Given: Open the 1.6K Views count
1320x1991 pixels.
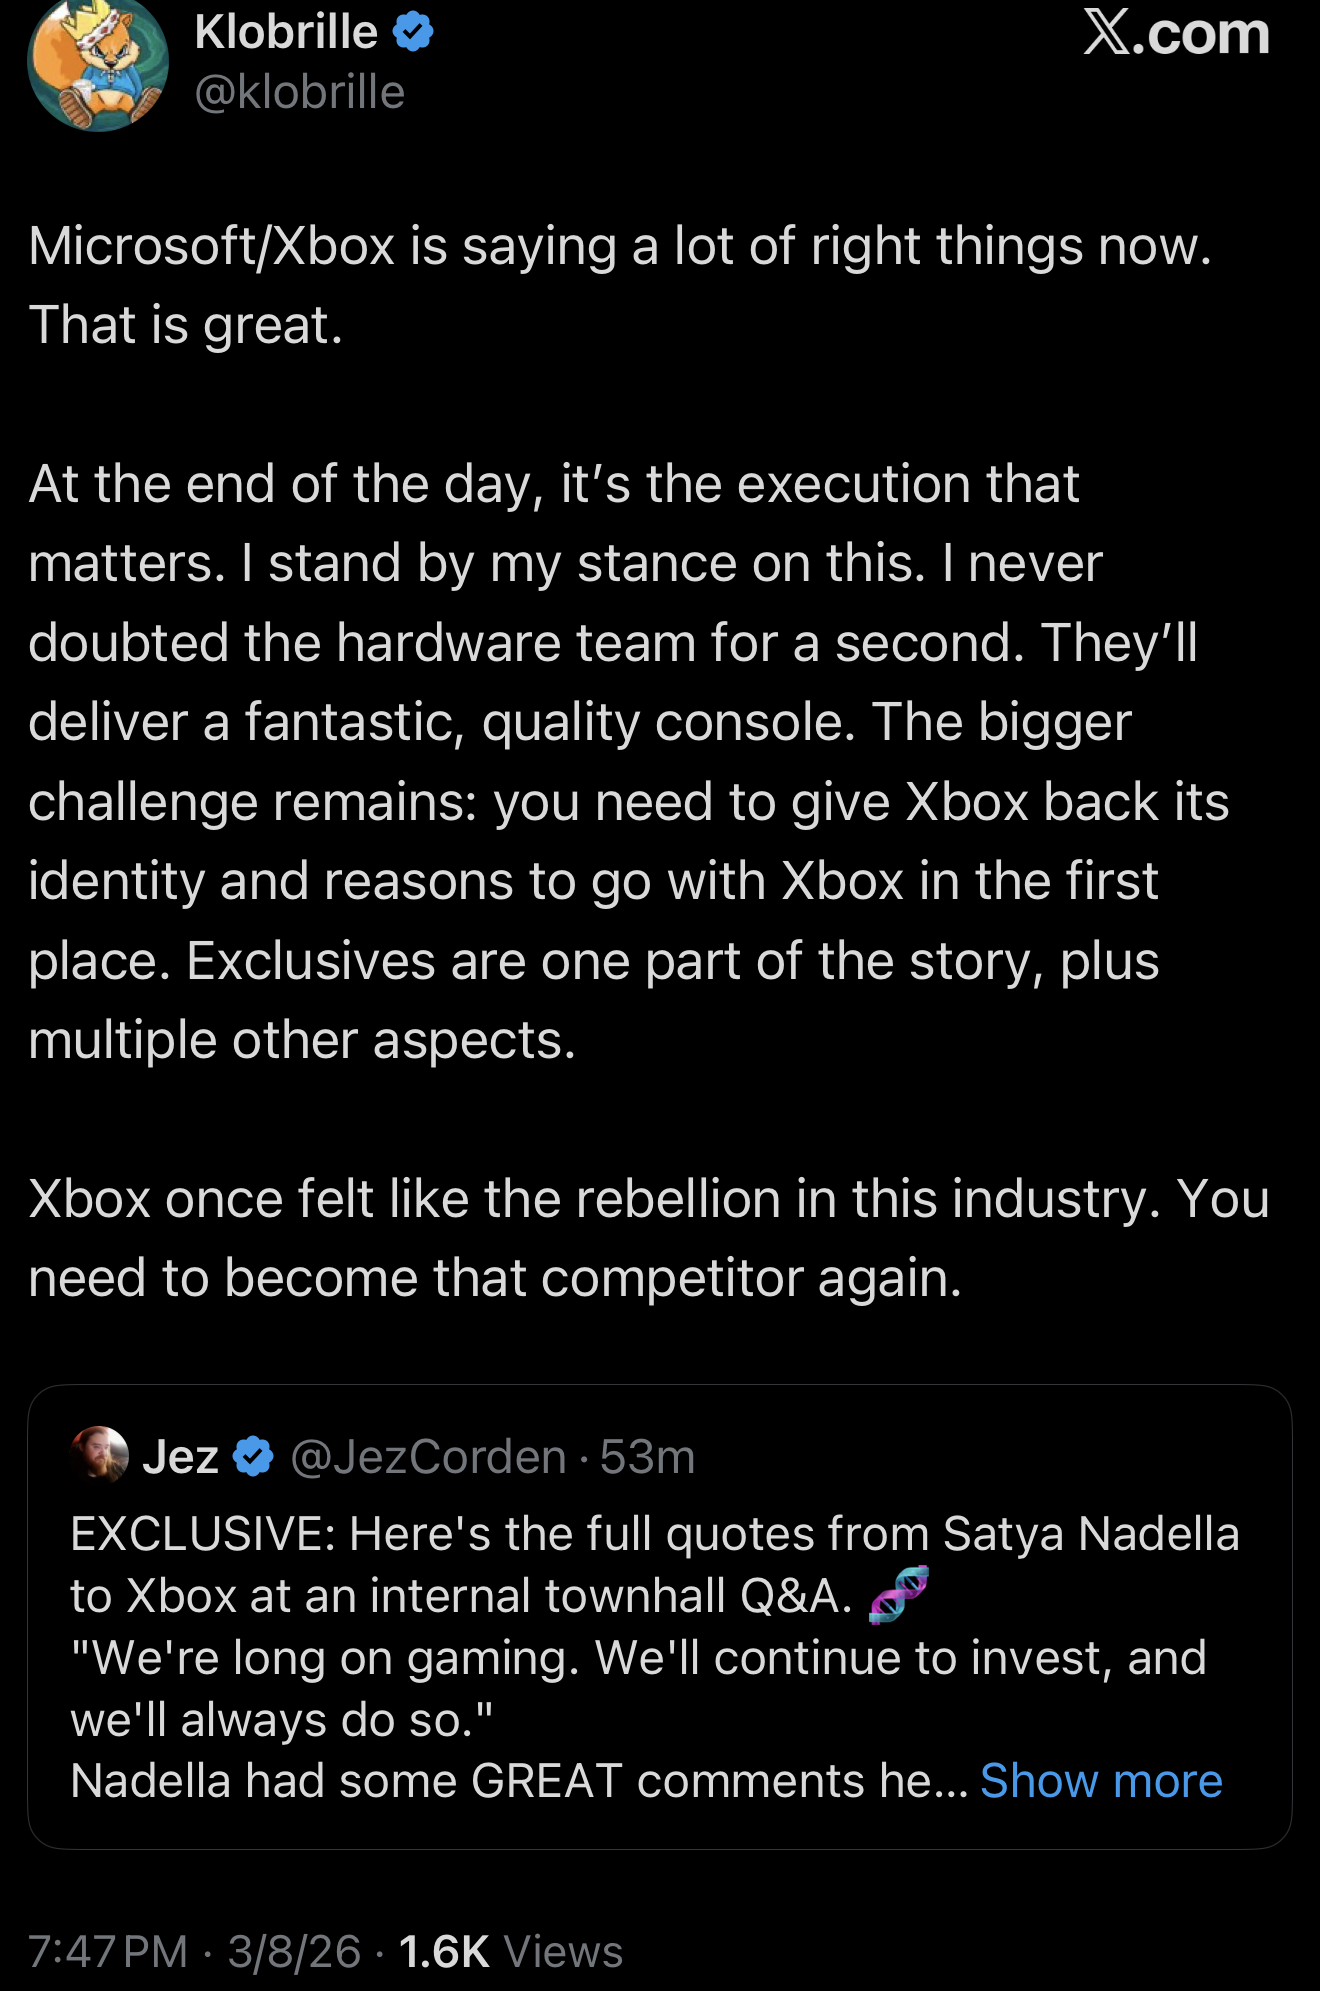Looking at the screenshot, I should click(x=510, y=1951).
